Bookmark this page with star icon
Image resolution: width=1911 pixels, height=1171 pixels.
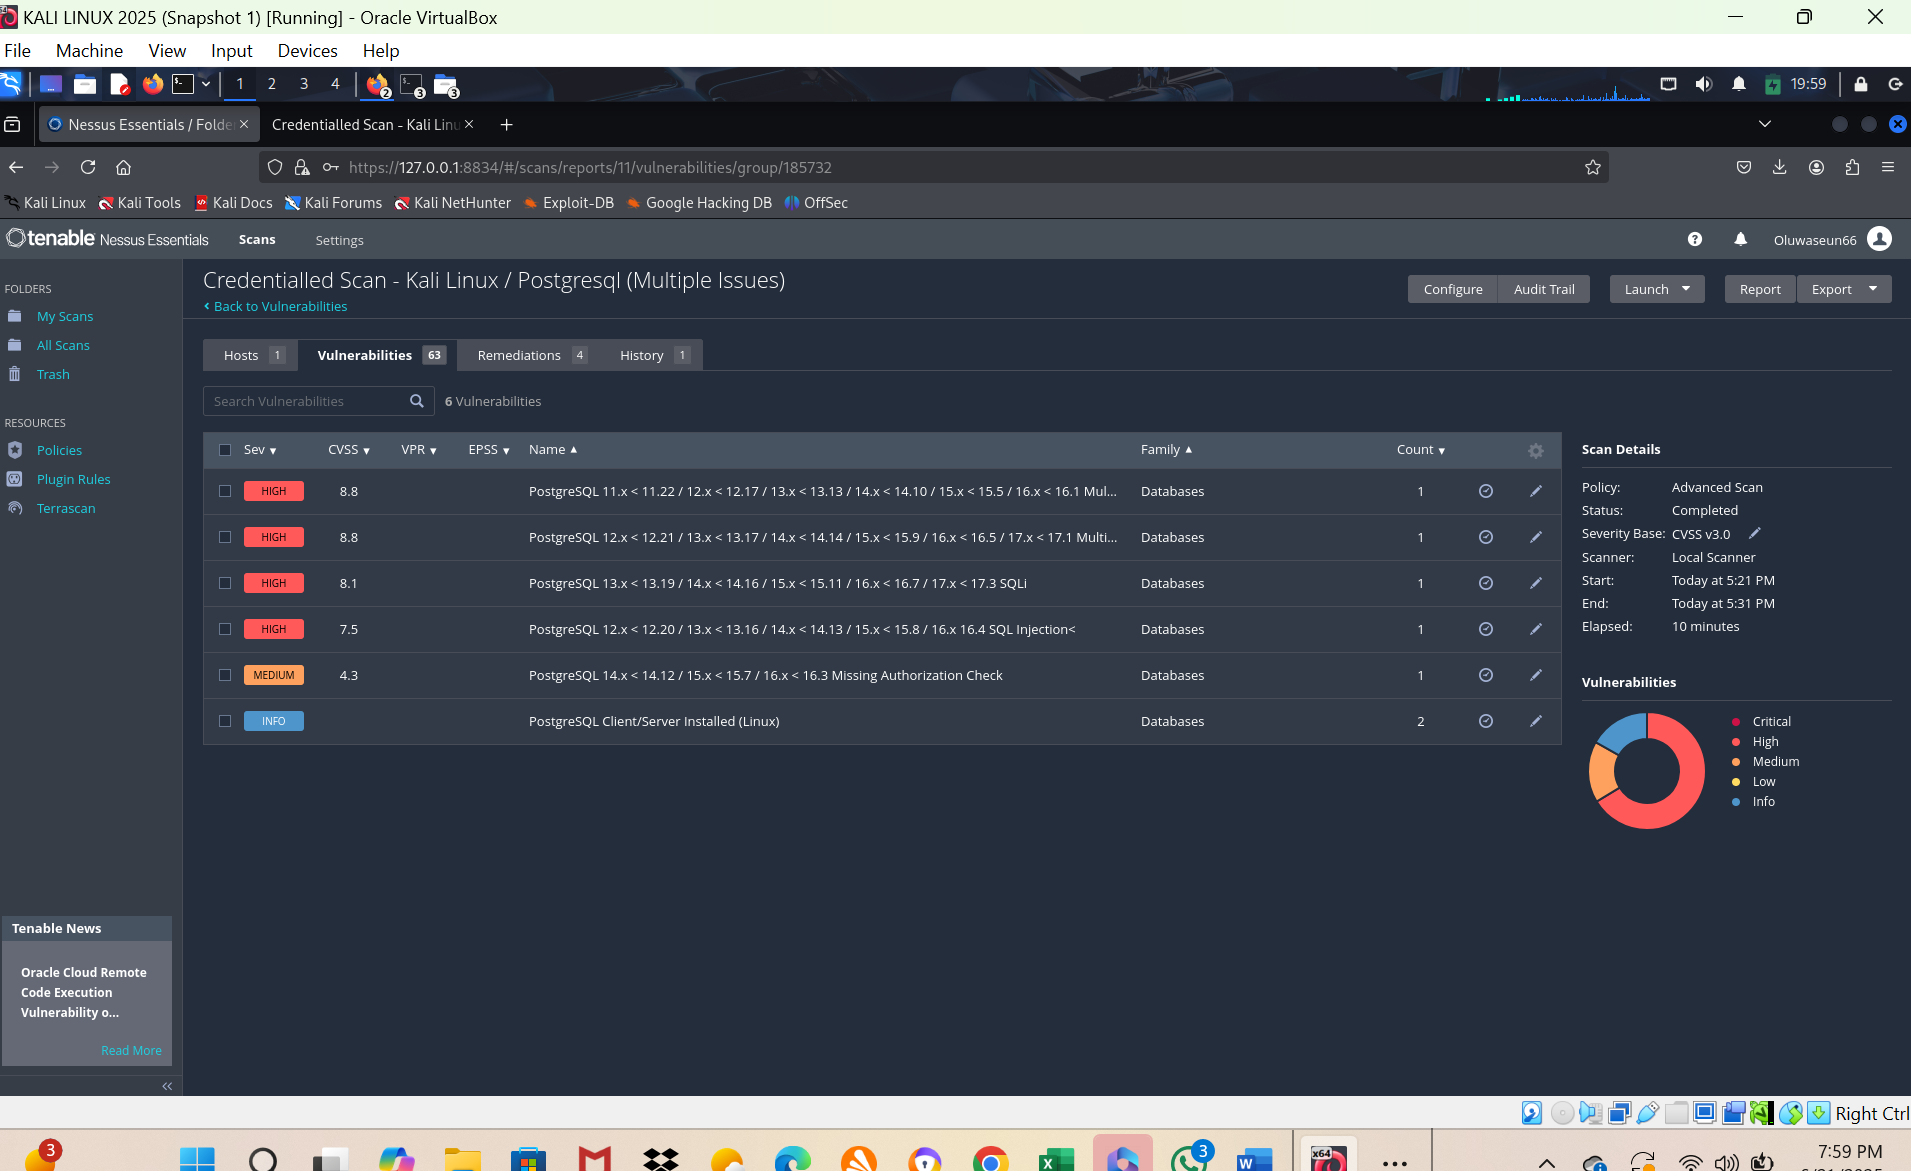pos(1593,167)
